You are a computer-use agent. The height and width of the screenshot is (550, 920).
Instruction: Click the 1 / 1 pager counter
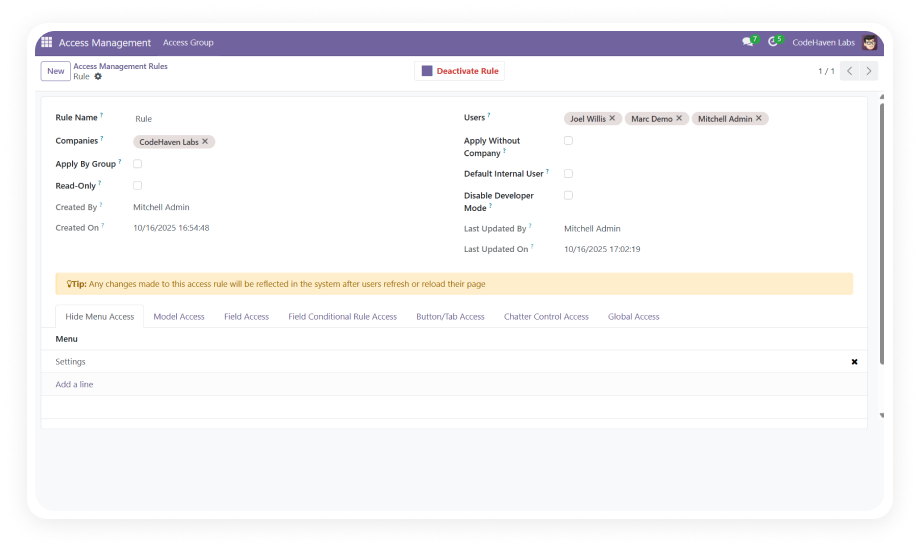click(x=826, y=71)
